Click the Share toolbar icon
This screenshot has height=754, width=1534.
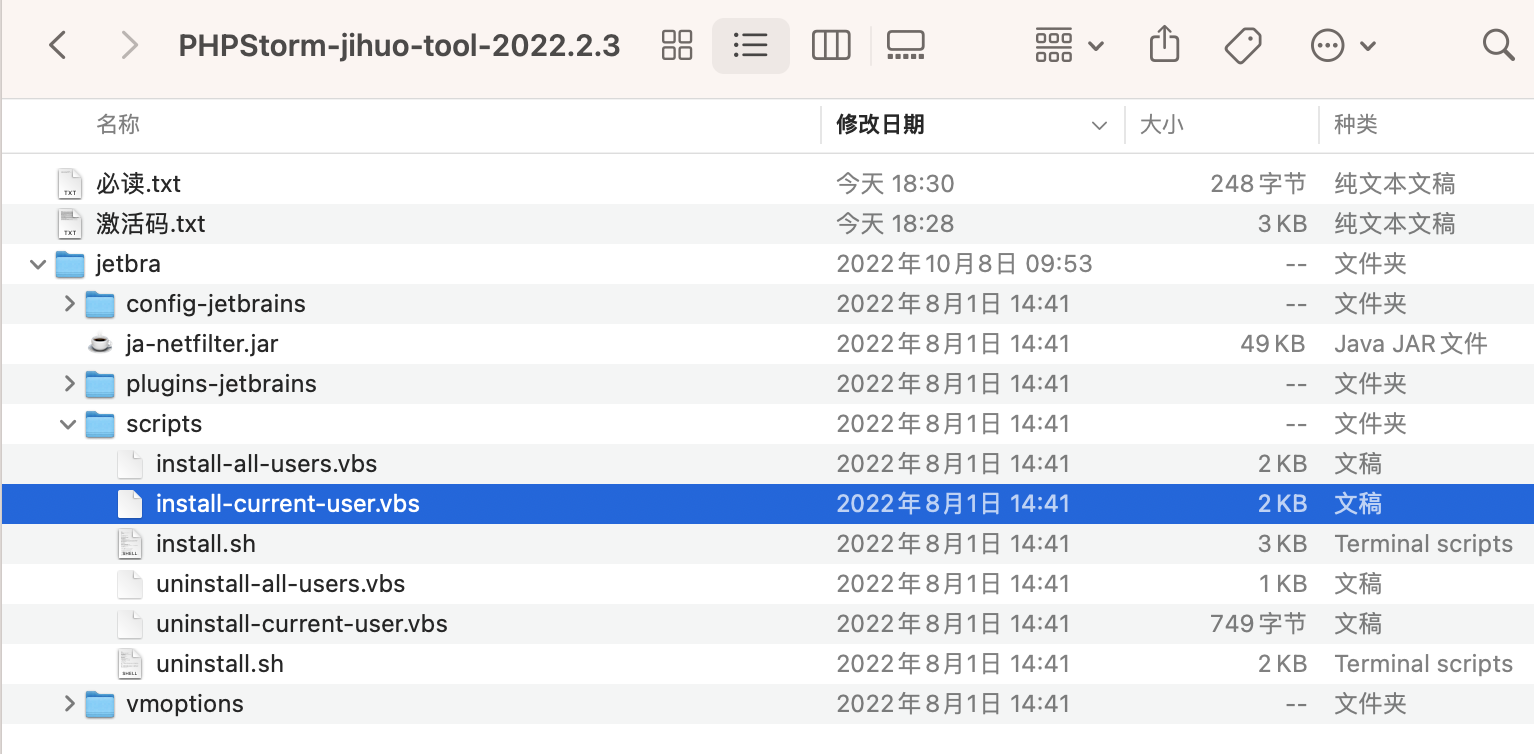tap(1164, 44)
